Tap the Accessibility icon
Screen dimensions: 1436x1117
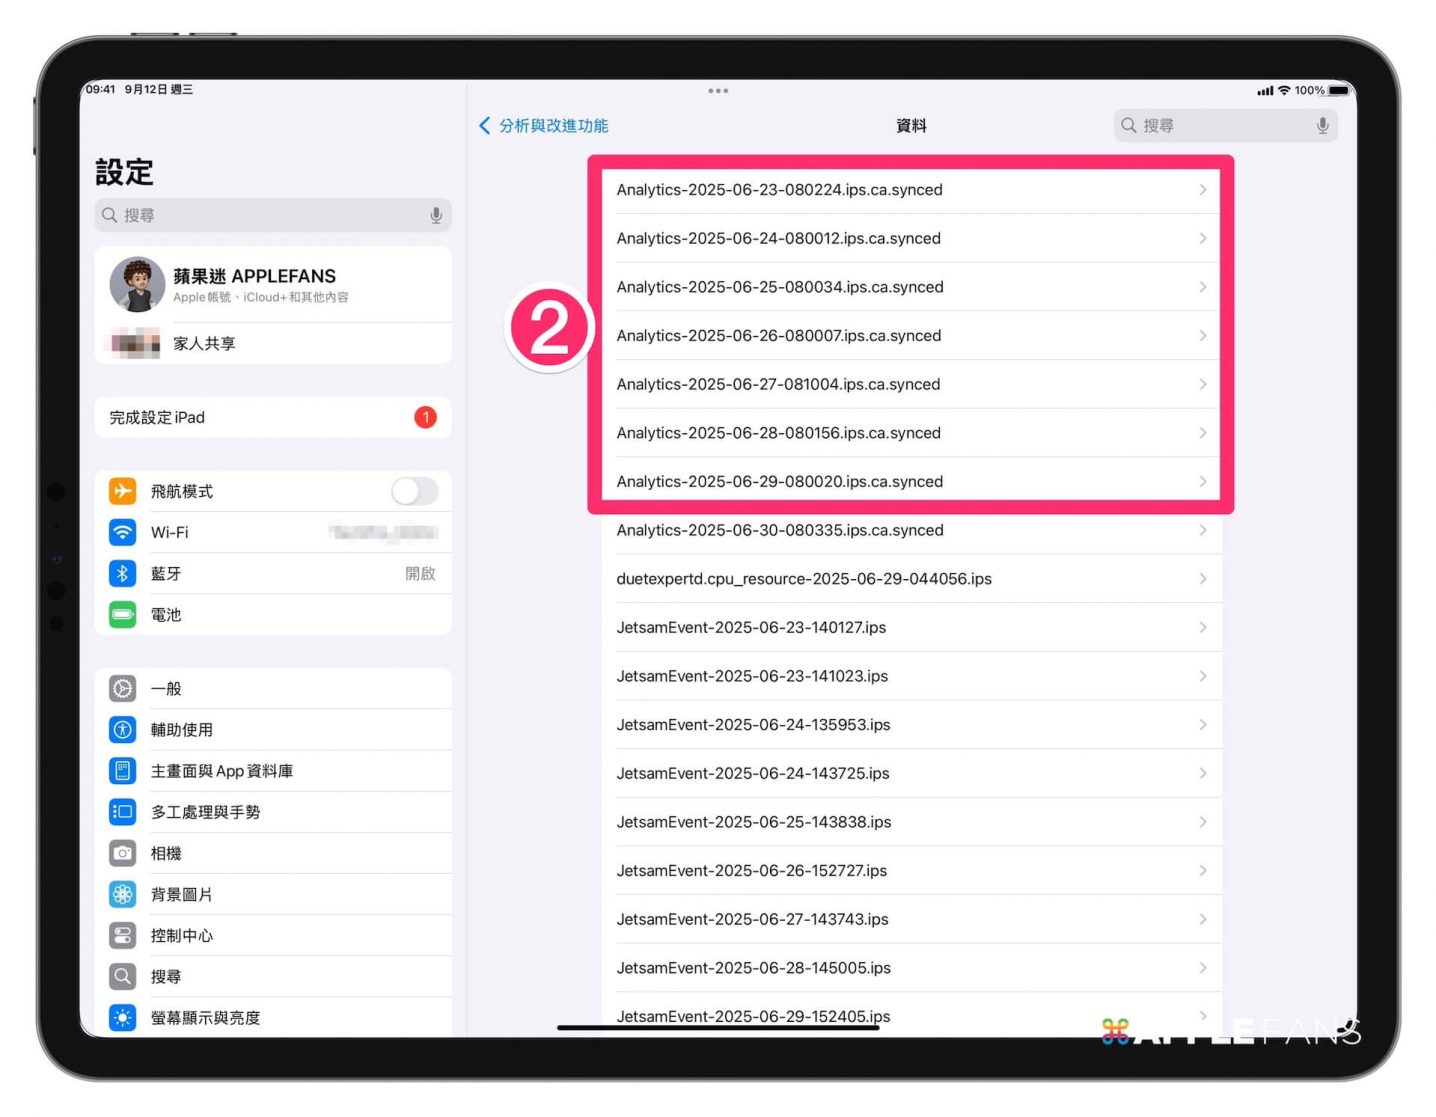122,729
